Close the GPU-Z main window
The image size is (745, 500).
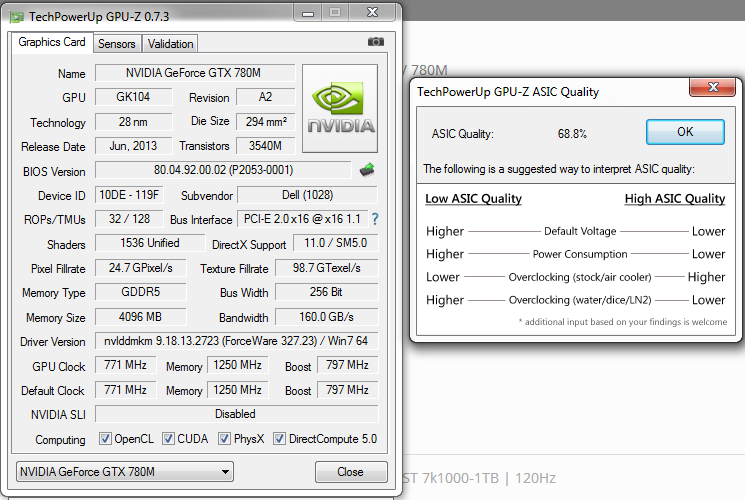(x=372, y=13)
